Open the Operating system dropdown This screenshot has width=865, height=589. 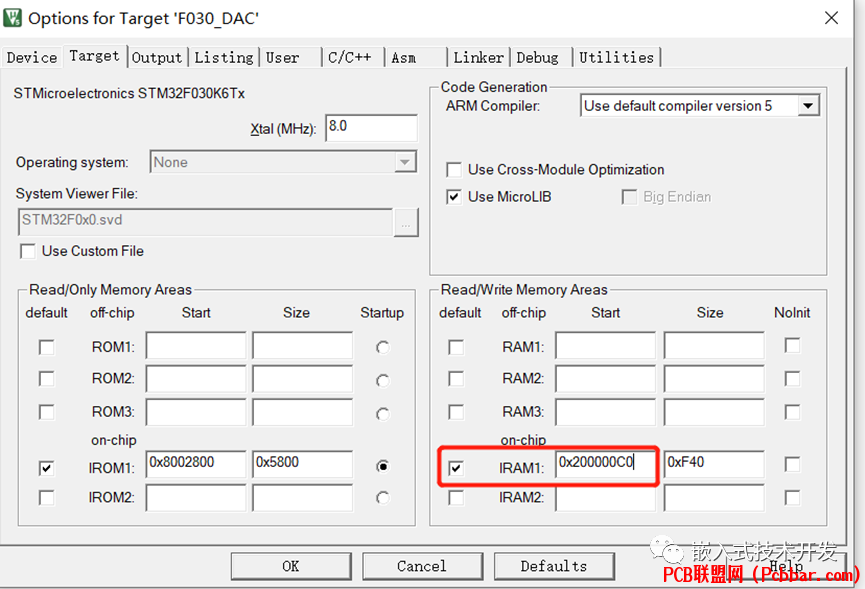(283, 162)
